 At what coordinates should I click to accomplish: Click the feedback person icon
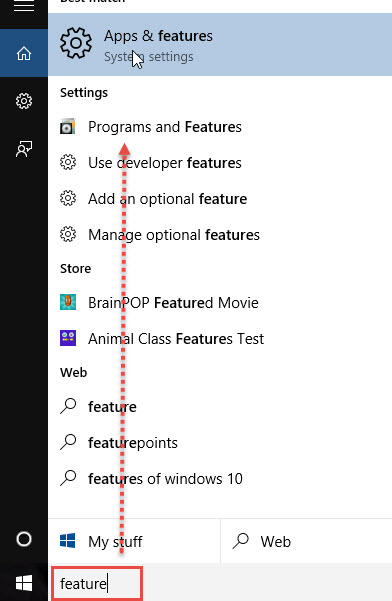(x=24, y=149)
